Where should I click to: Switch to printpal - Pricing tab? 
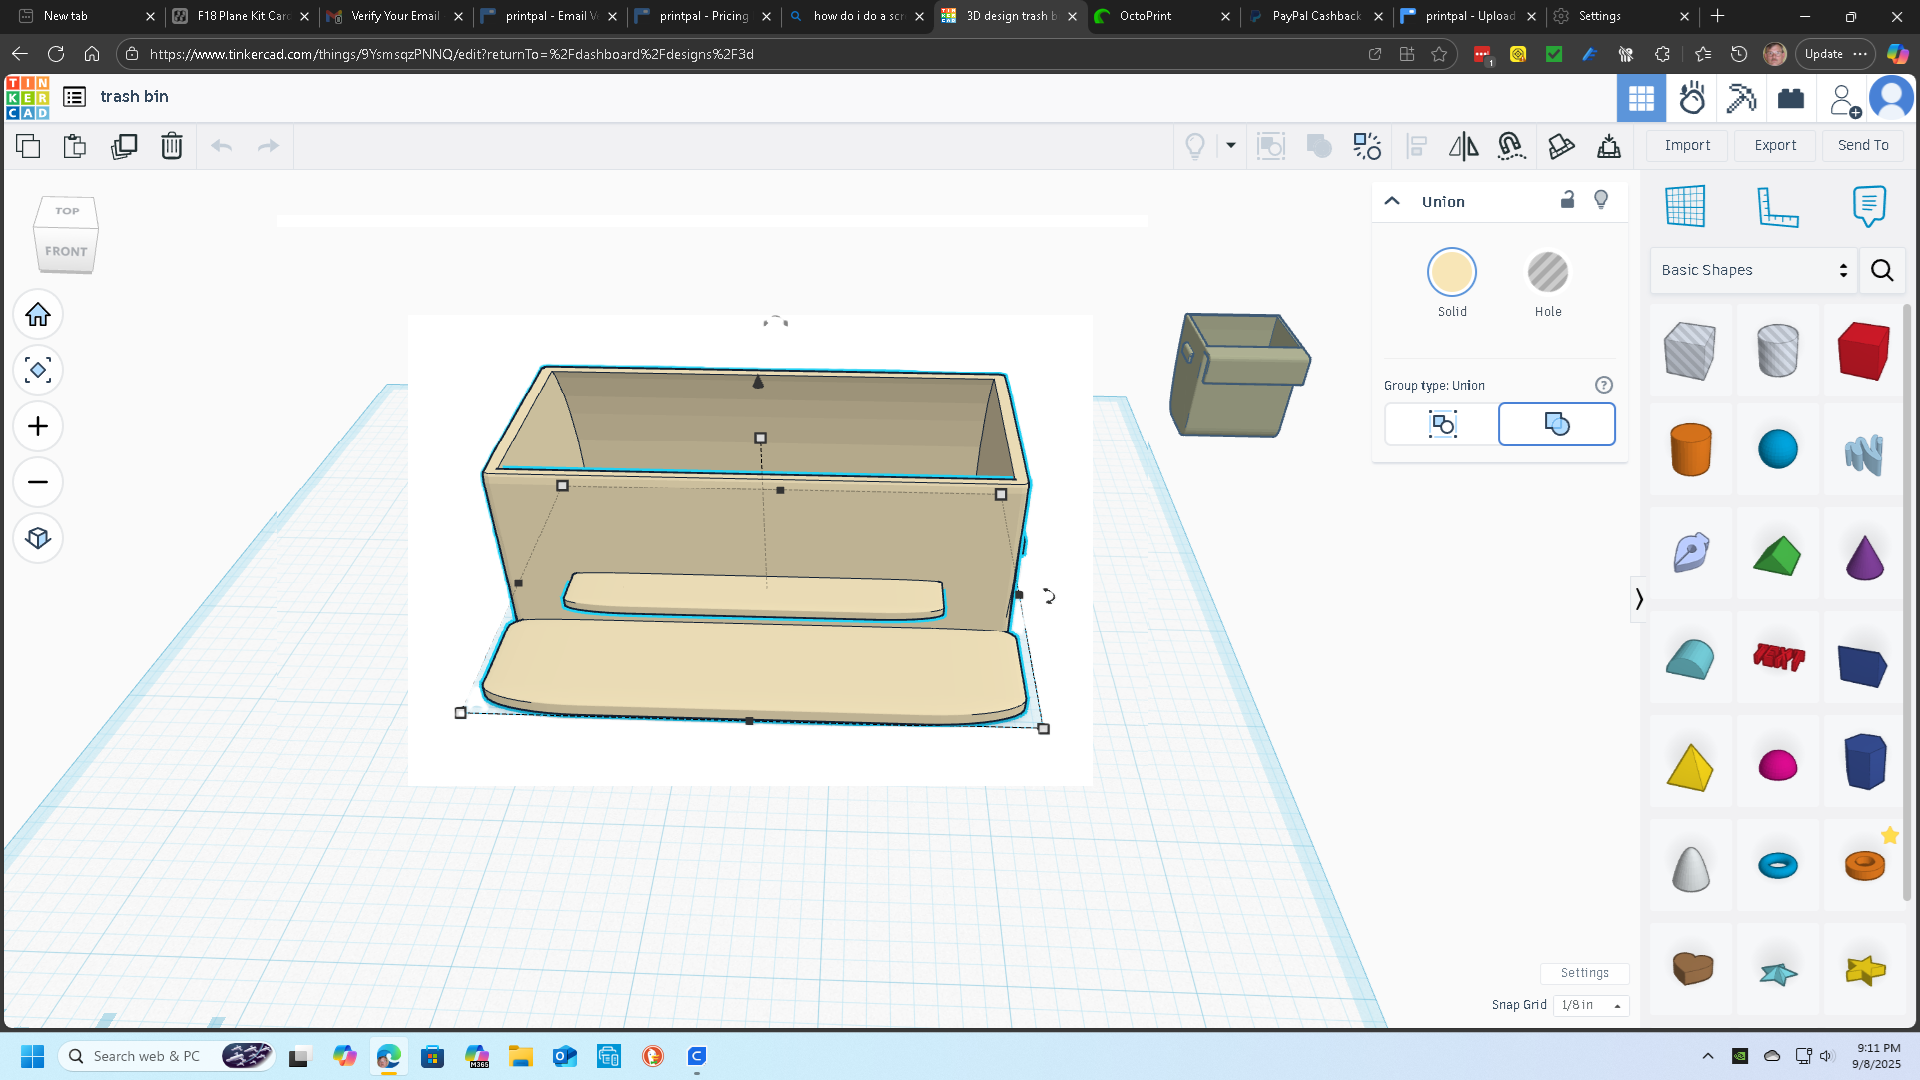coord(704,16)
